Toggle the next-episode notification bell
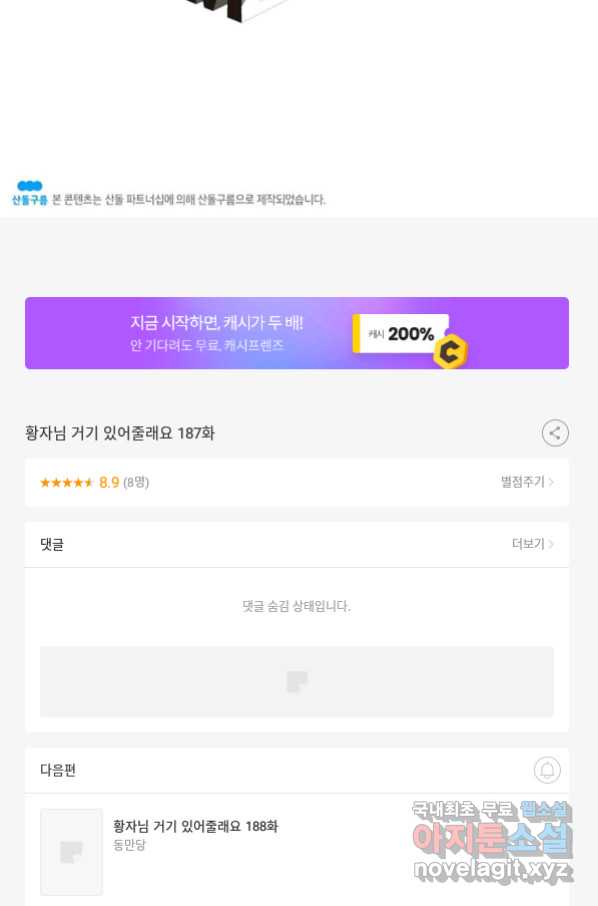 click(x=547, y=770)
